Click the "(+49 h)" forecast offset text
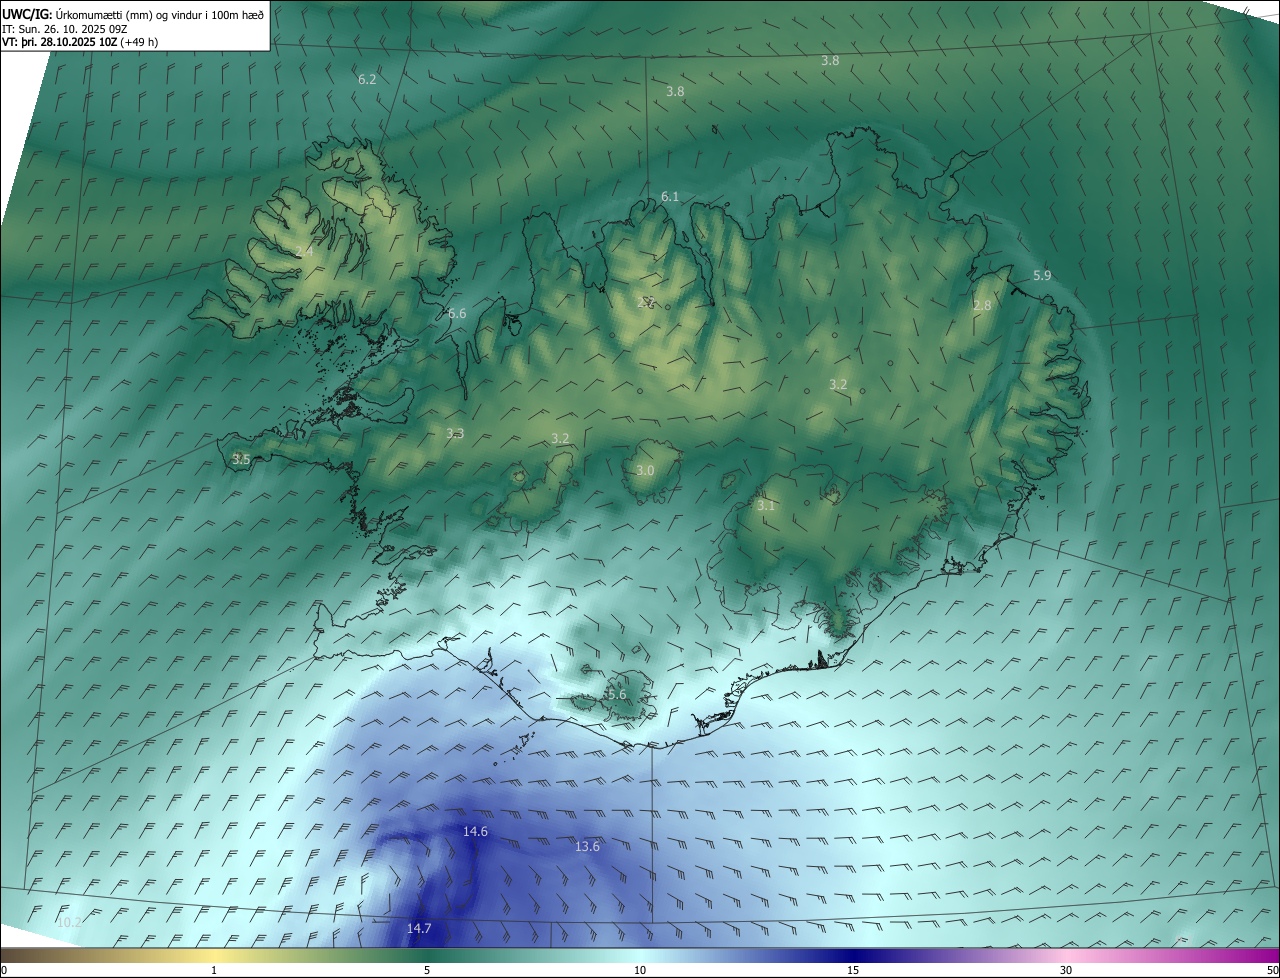 pyautogui.click(x=139, y=42)
